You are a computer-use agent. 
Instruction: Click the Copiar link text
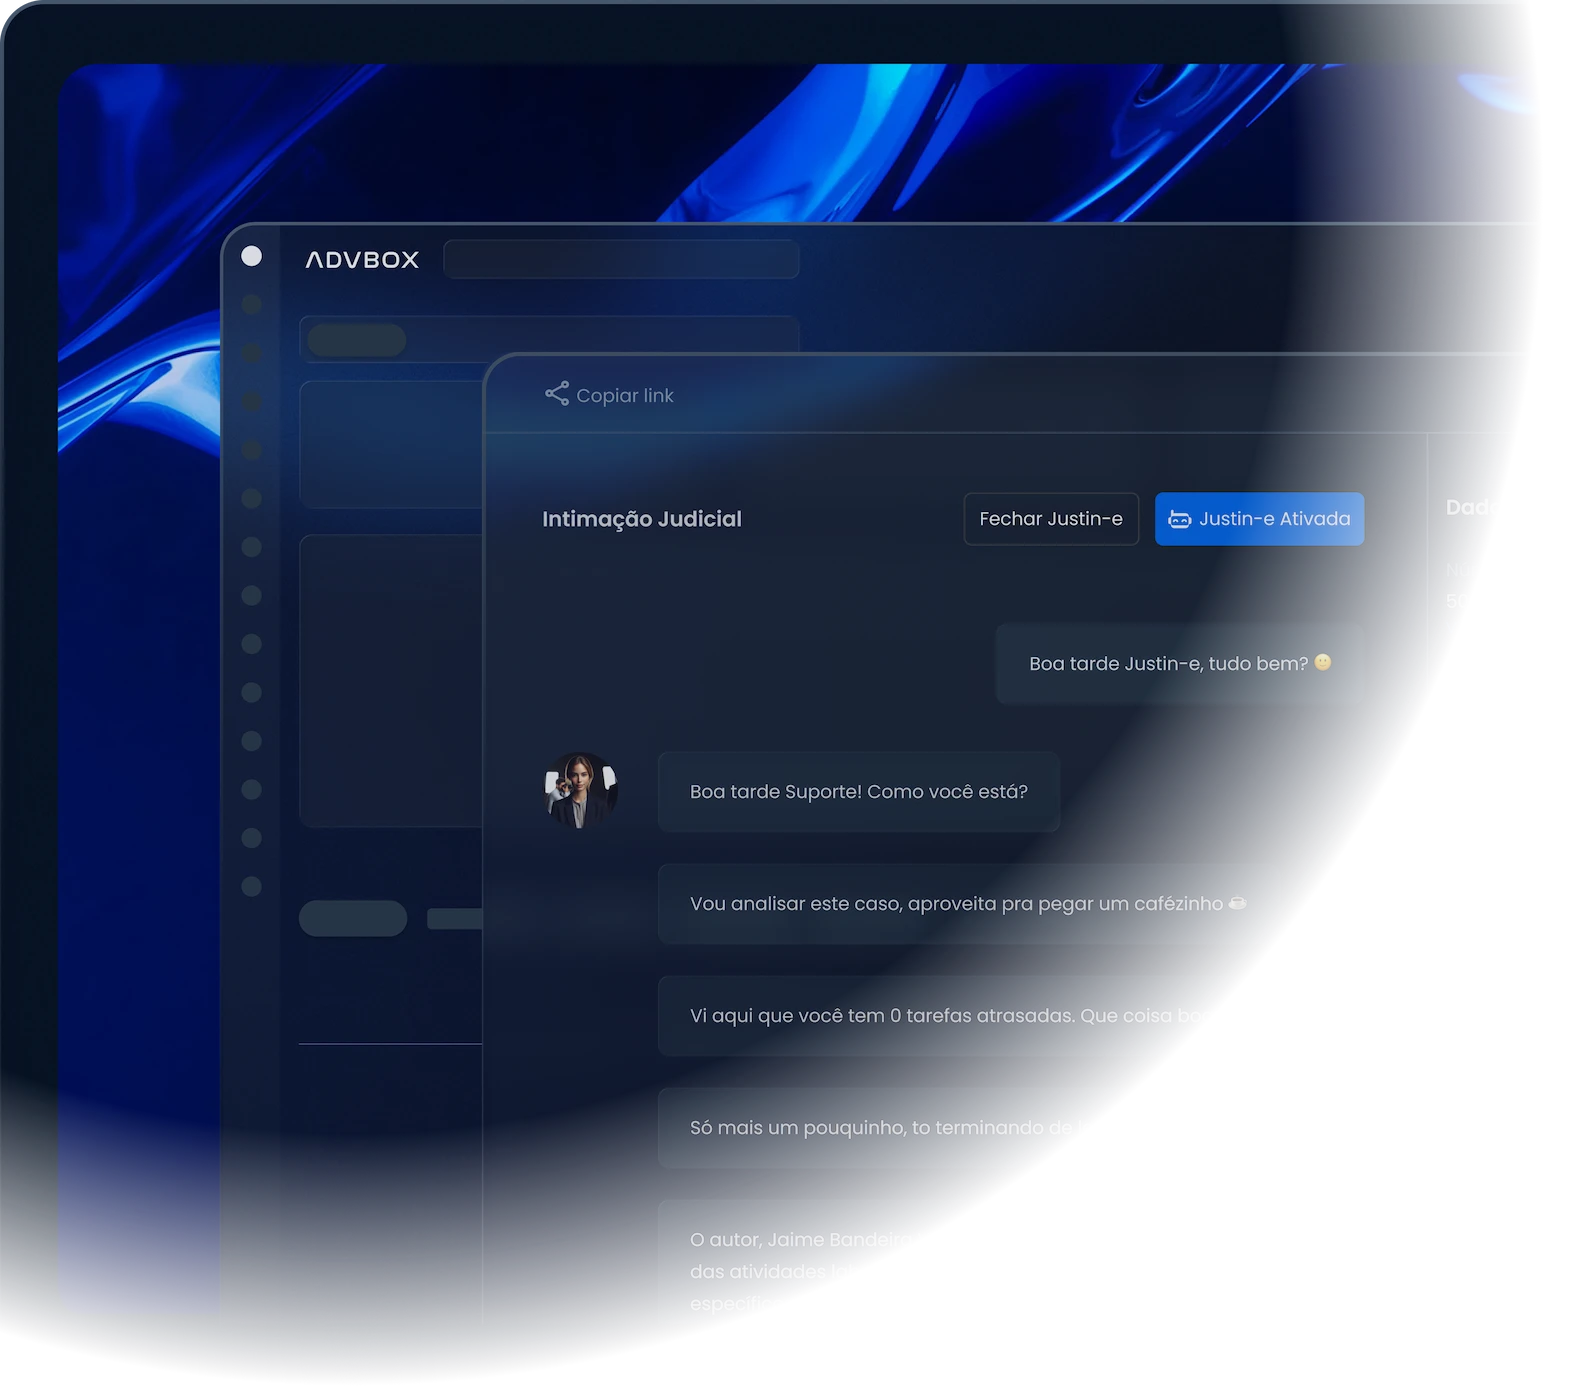coord(625,396)
